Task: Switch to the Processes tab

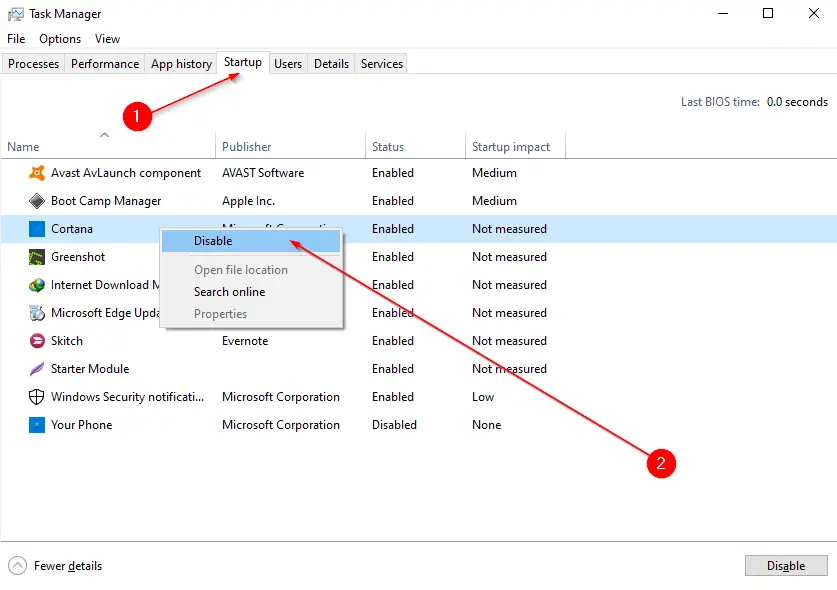Action: pos(33,64)
